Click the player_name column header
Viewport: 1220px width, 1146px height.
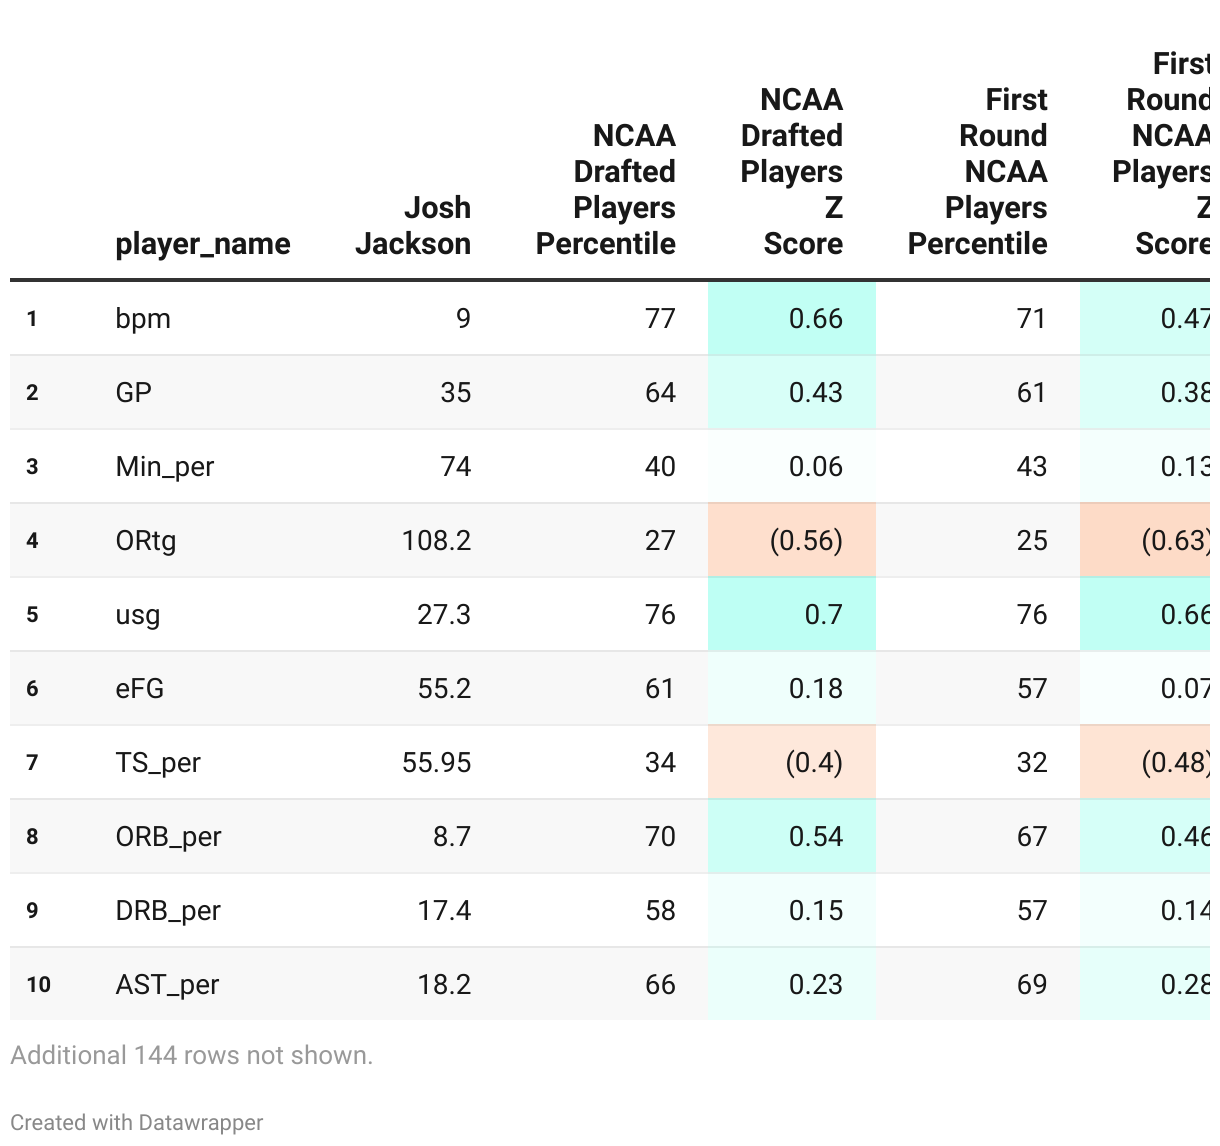(x=203, y=244)
